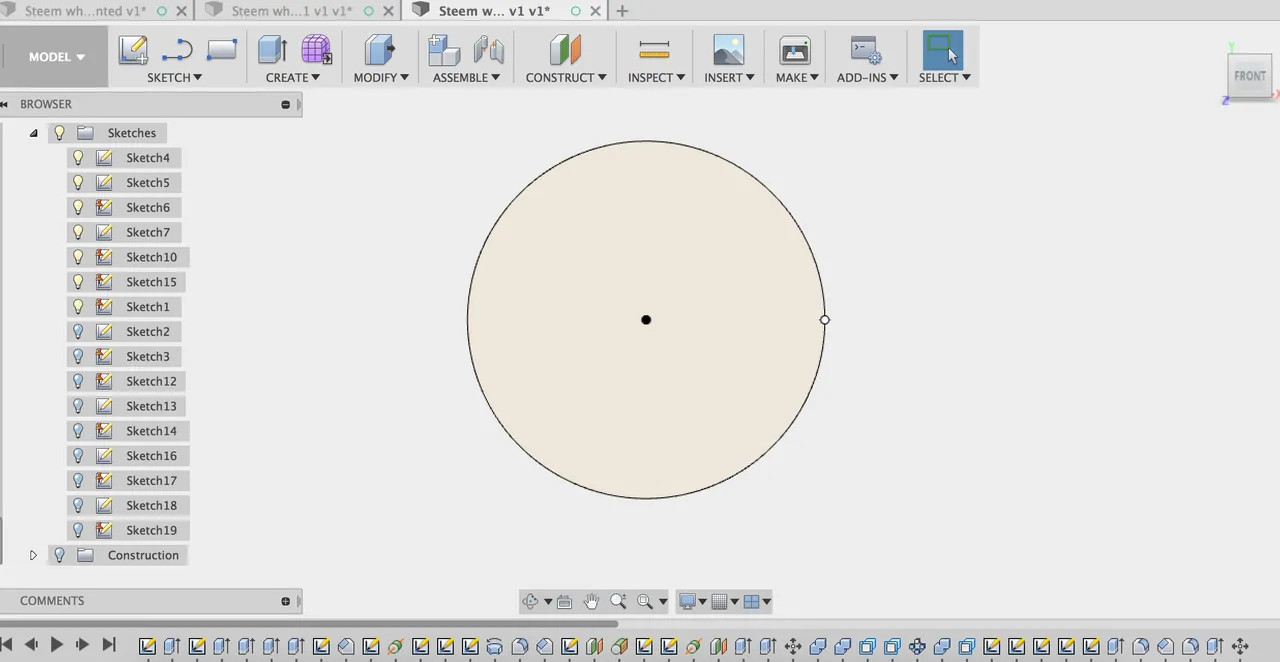Jump to timeline start
Viewport: 1280px width, 662px height.
click(x=5, y=645)
